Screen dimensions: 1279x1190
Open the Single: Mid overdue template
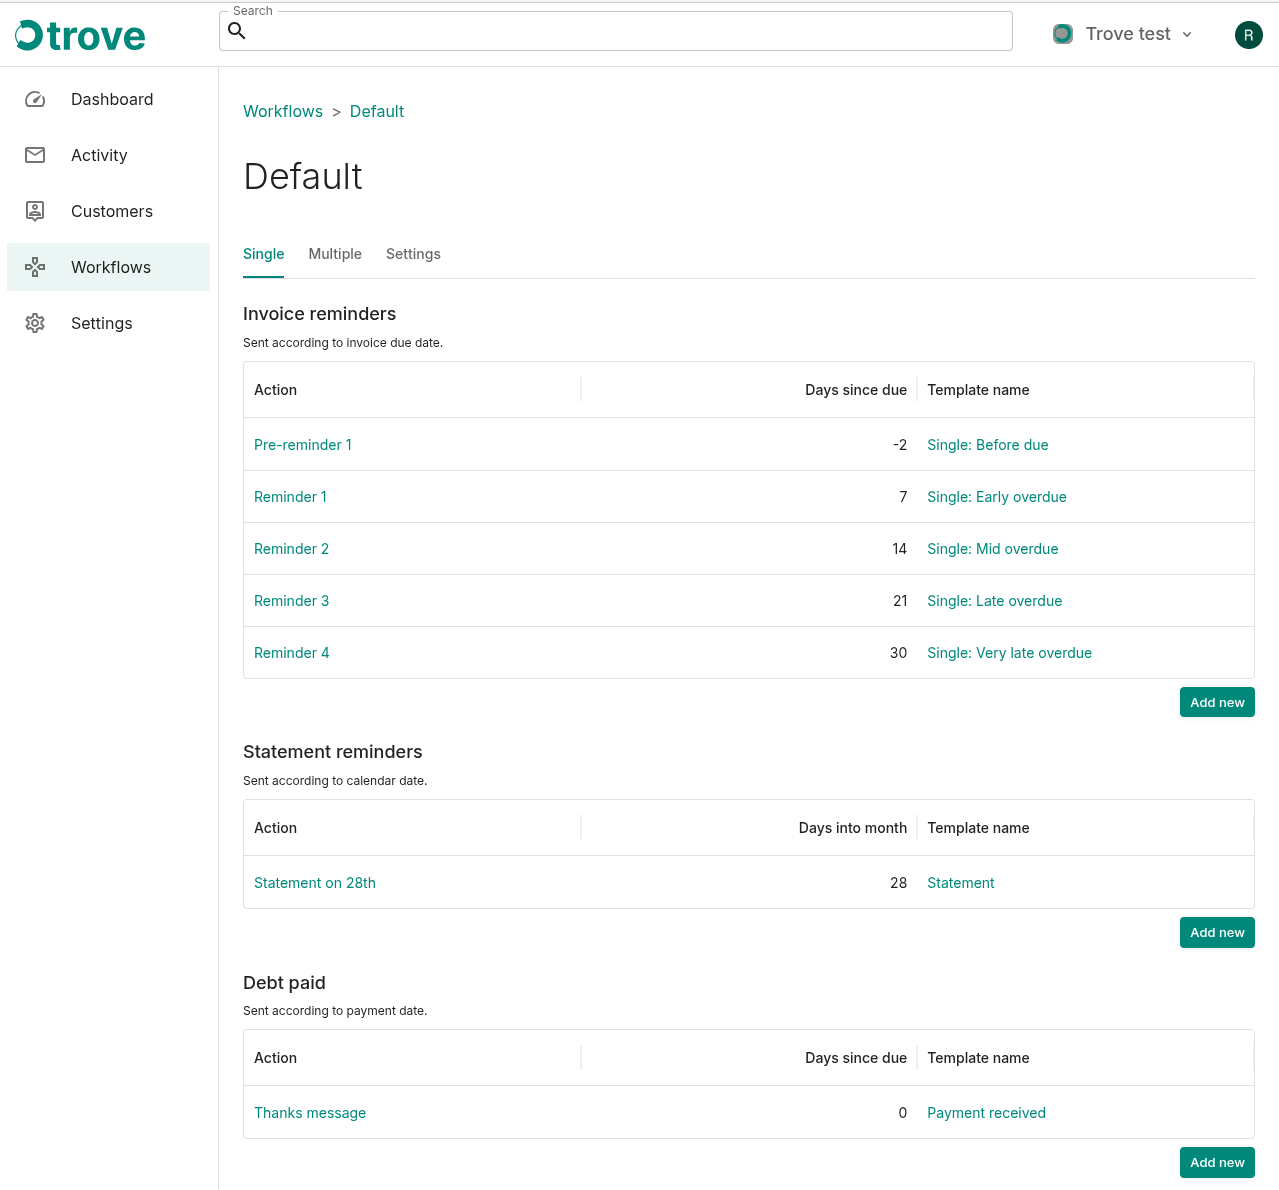pyautogui.click(x=992, y=548)
